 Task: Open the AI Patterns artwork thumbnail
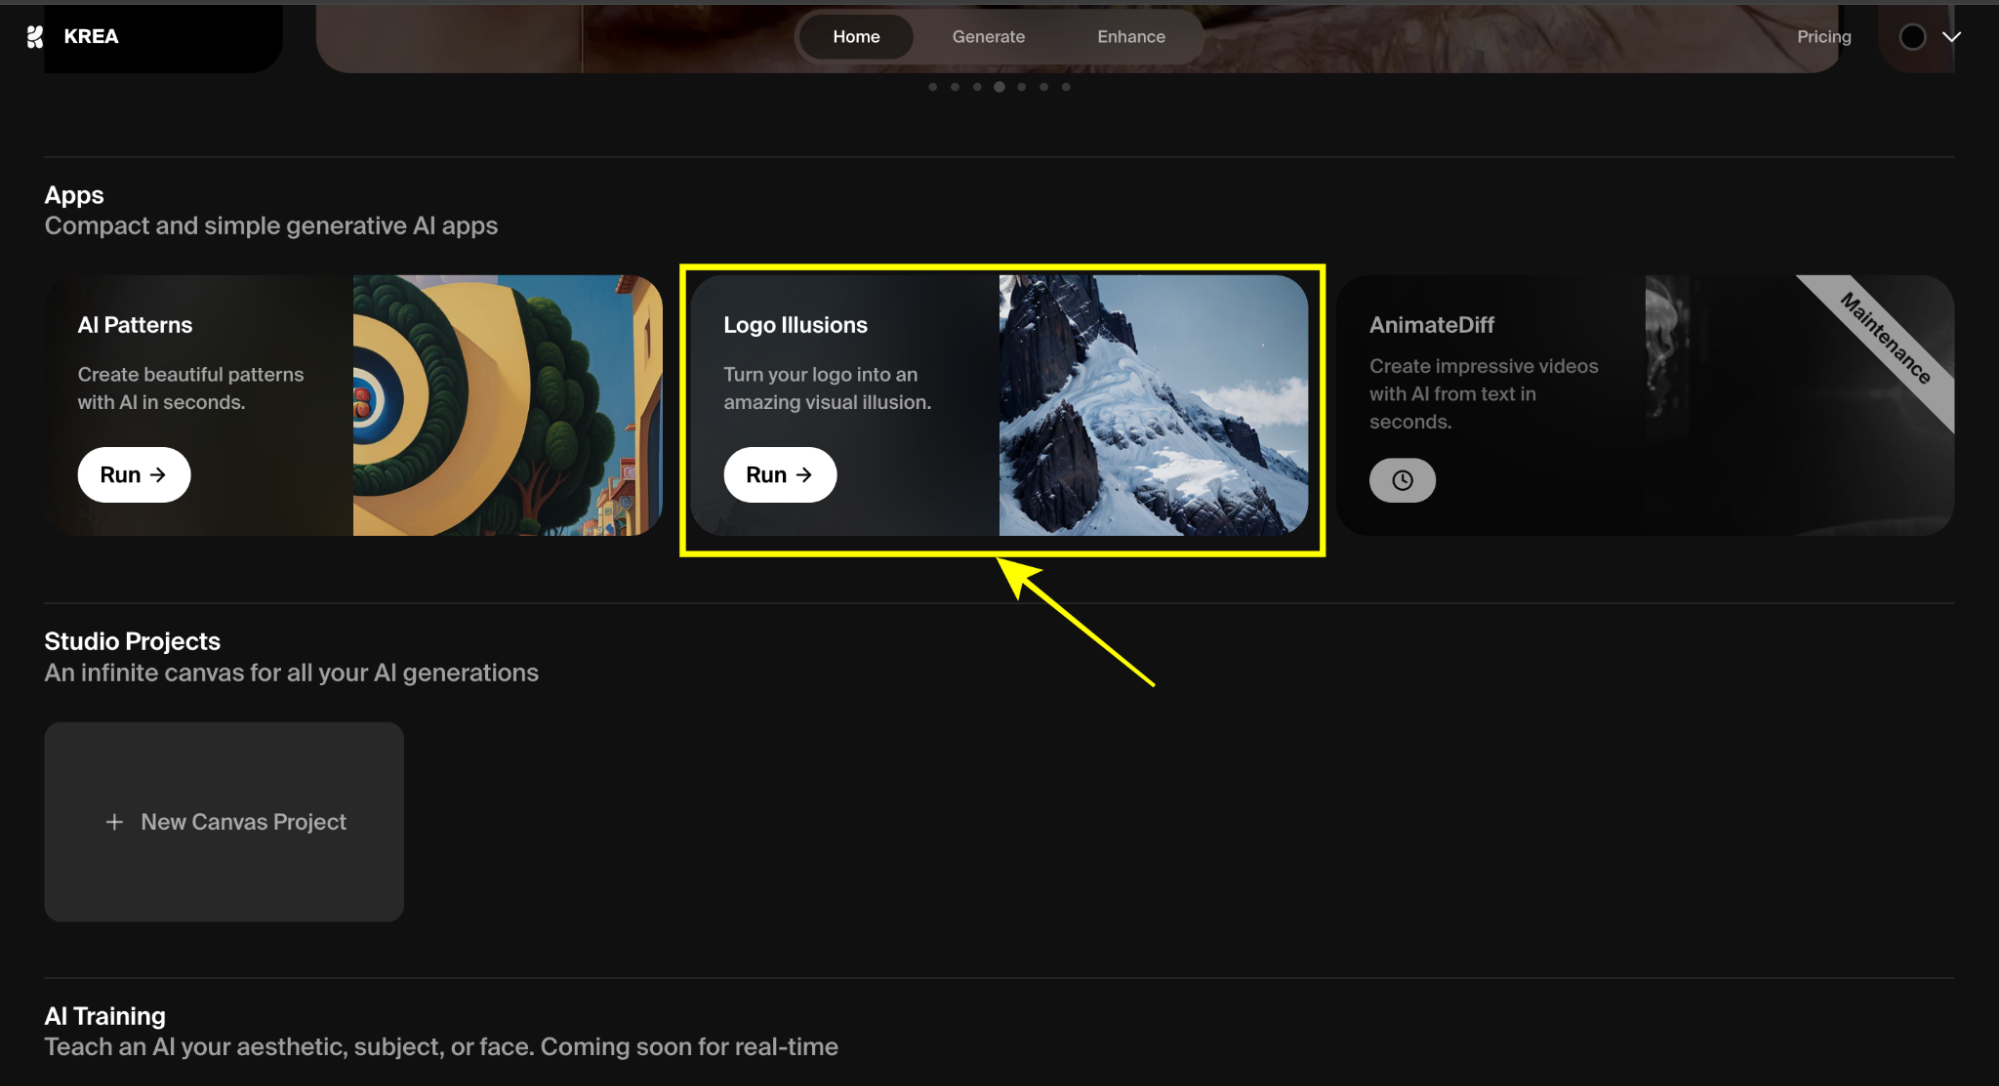(507, 405)
